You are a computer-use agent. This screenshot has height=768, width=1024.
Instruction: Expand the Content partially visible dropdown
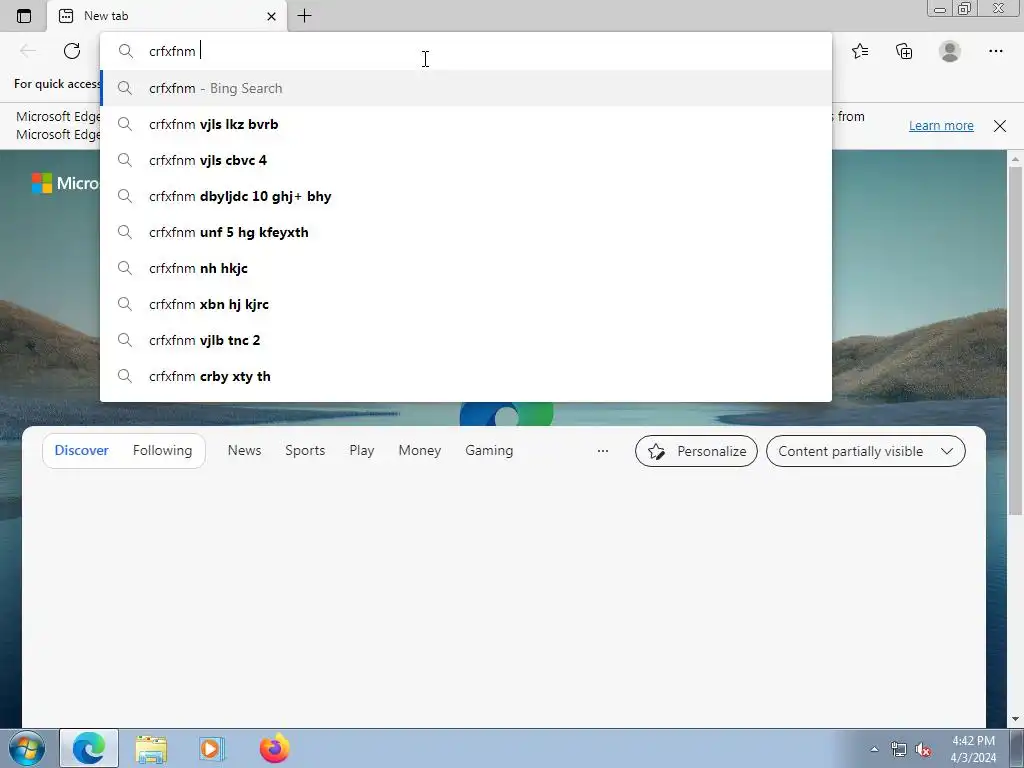point(866,451)
